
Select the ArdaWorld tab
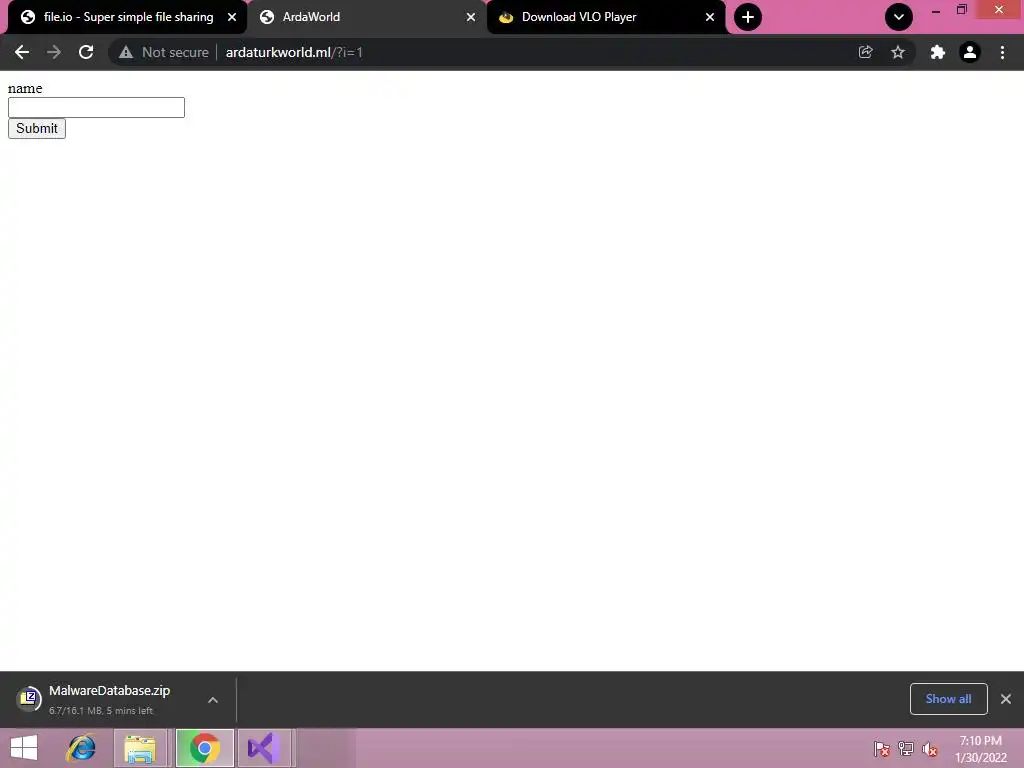click(366, 17)
